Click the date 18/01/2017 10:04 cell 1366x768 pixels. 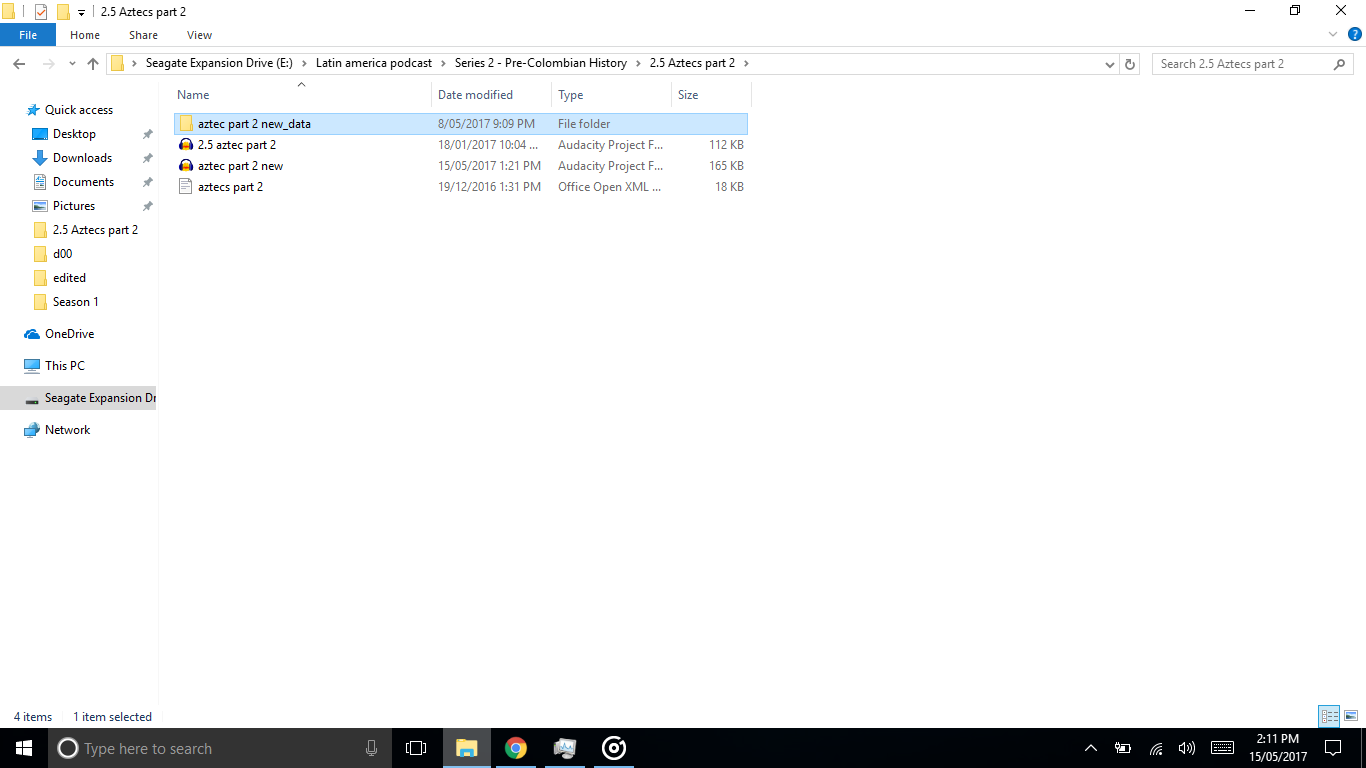click(x=489, y=145)
